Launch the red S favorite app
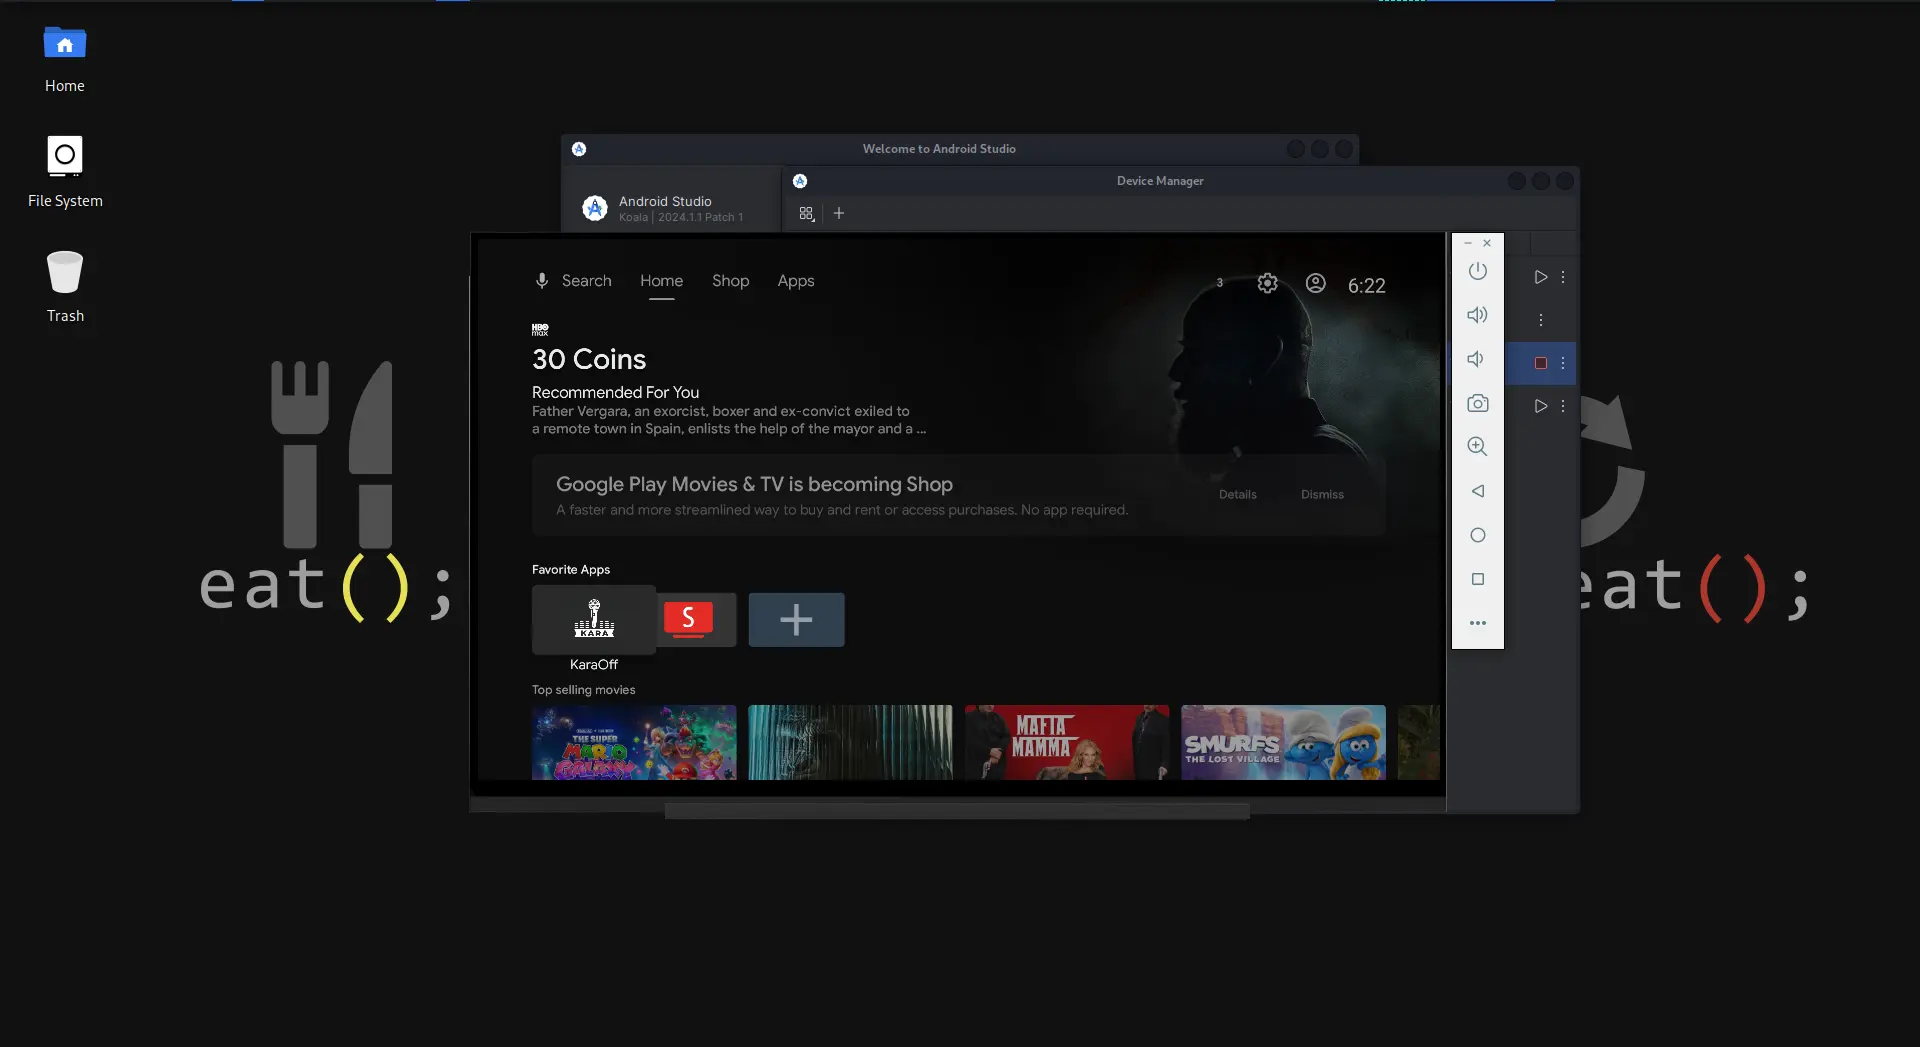This screenshot has width=1920, height=1047. point(689,620)
